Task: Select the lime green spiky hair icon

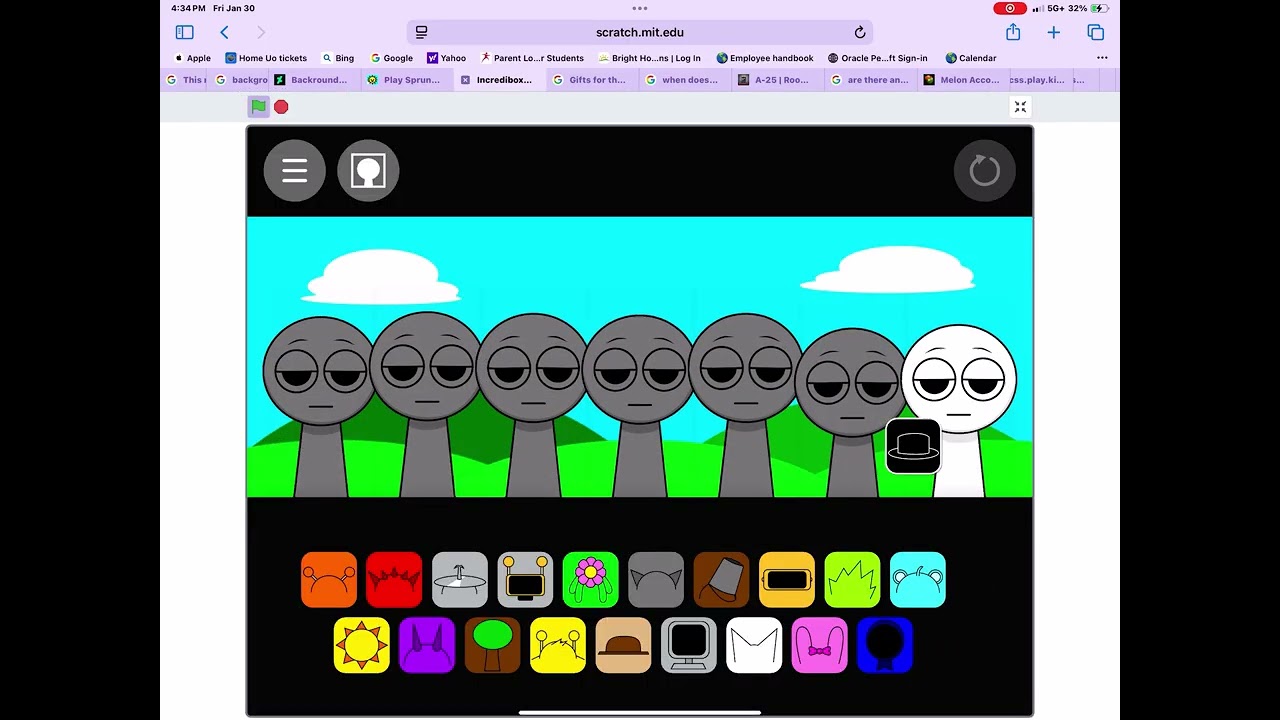Action: coord(853,580)
